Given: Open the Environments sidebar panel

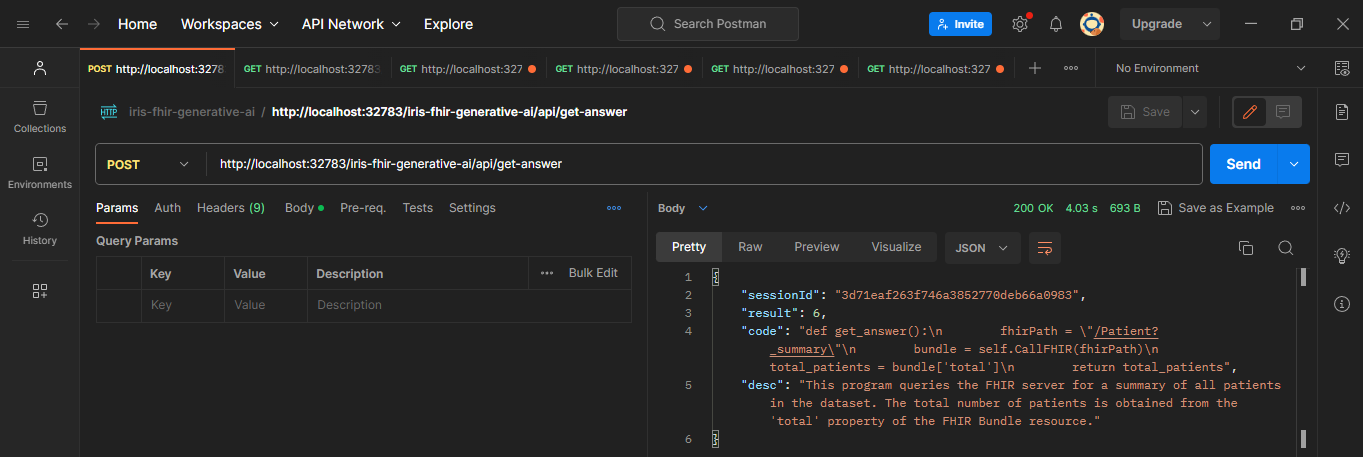Looking at the screenshot, I should coord(40,171).
